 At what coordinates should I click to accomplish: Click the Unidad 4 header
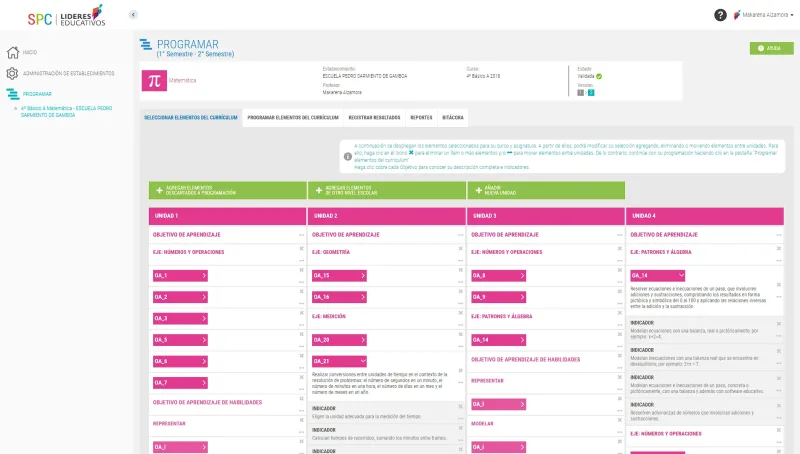[705, 216]
